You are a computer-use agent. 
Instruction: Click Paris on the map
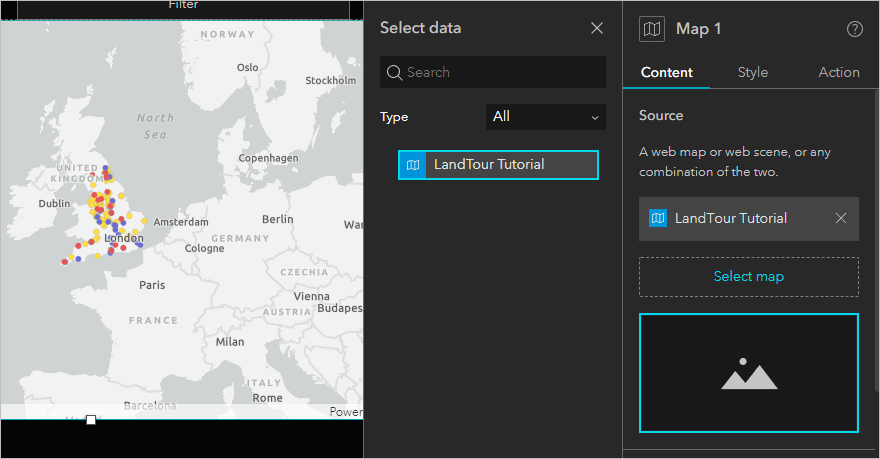coord(152,285)
